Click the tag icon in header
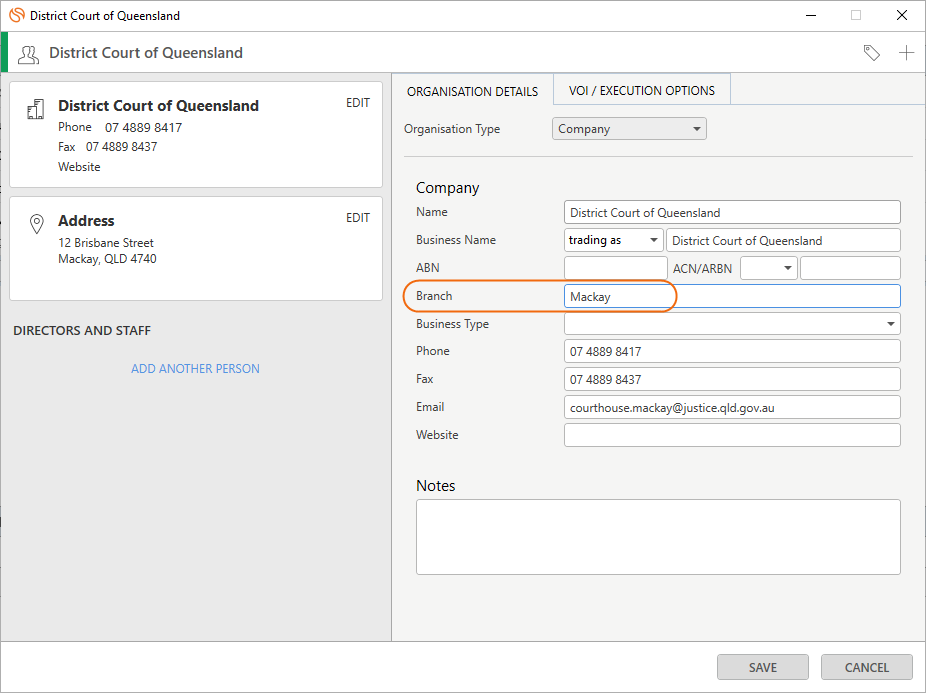The height and width of the screenshot is (693, 926). pos(871,53)
